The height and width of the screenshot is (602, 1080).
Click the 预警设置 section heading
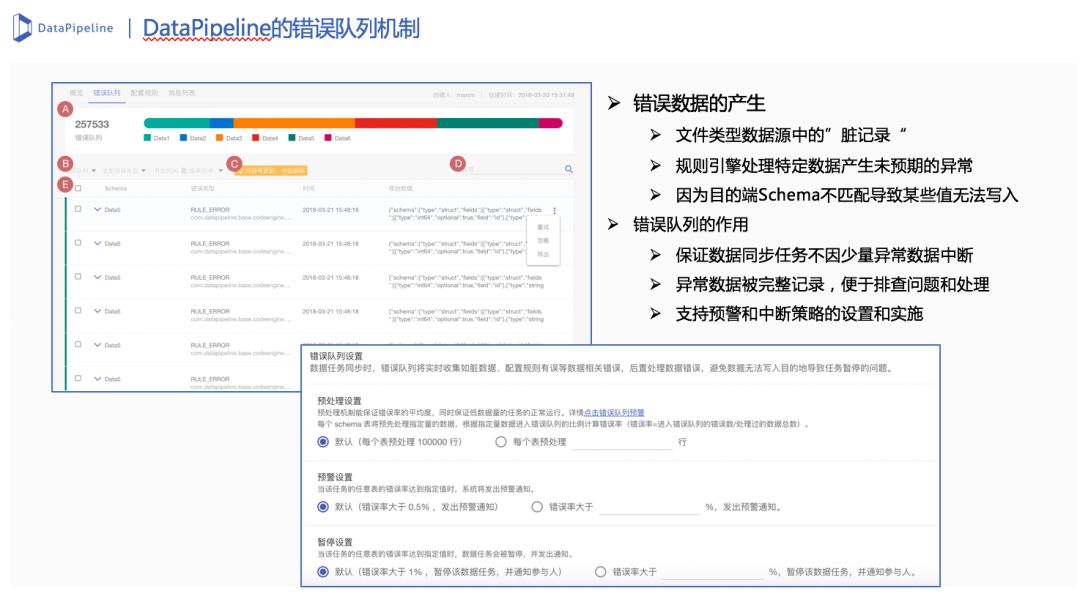click(x=335, y=477)
